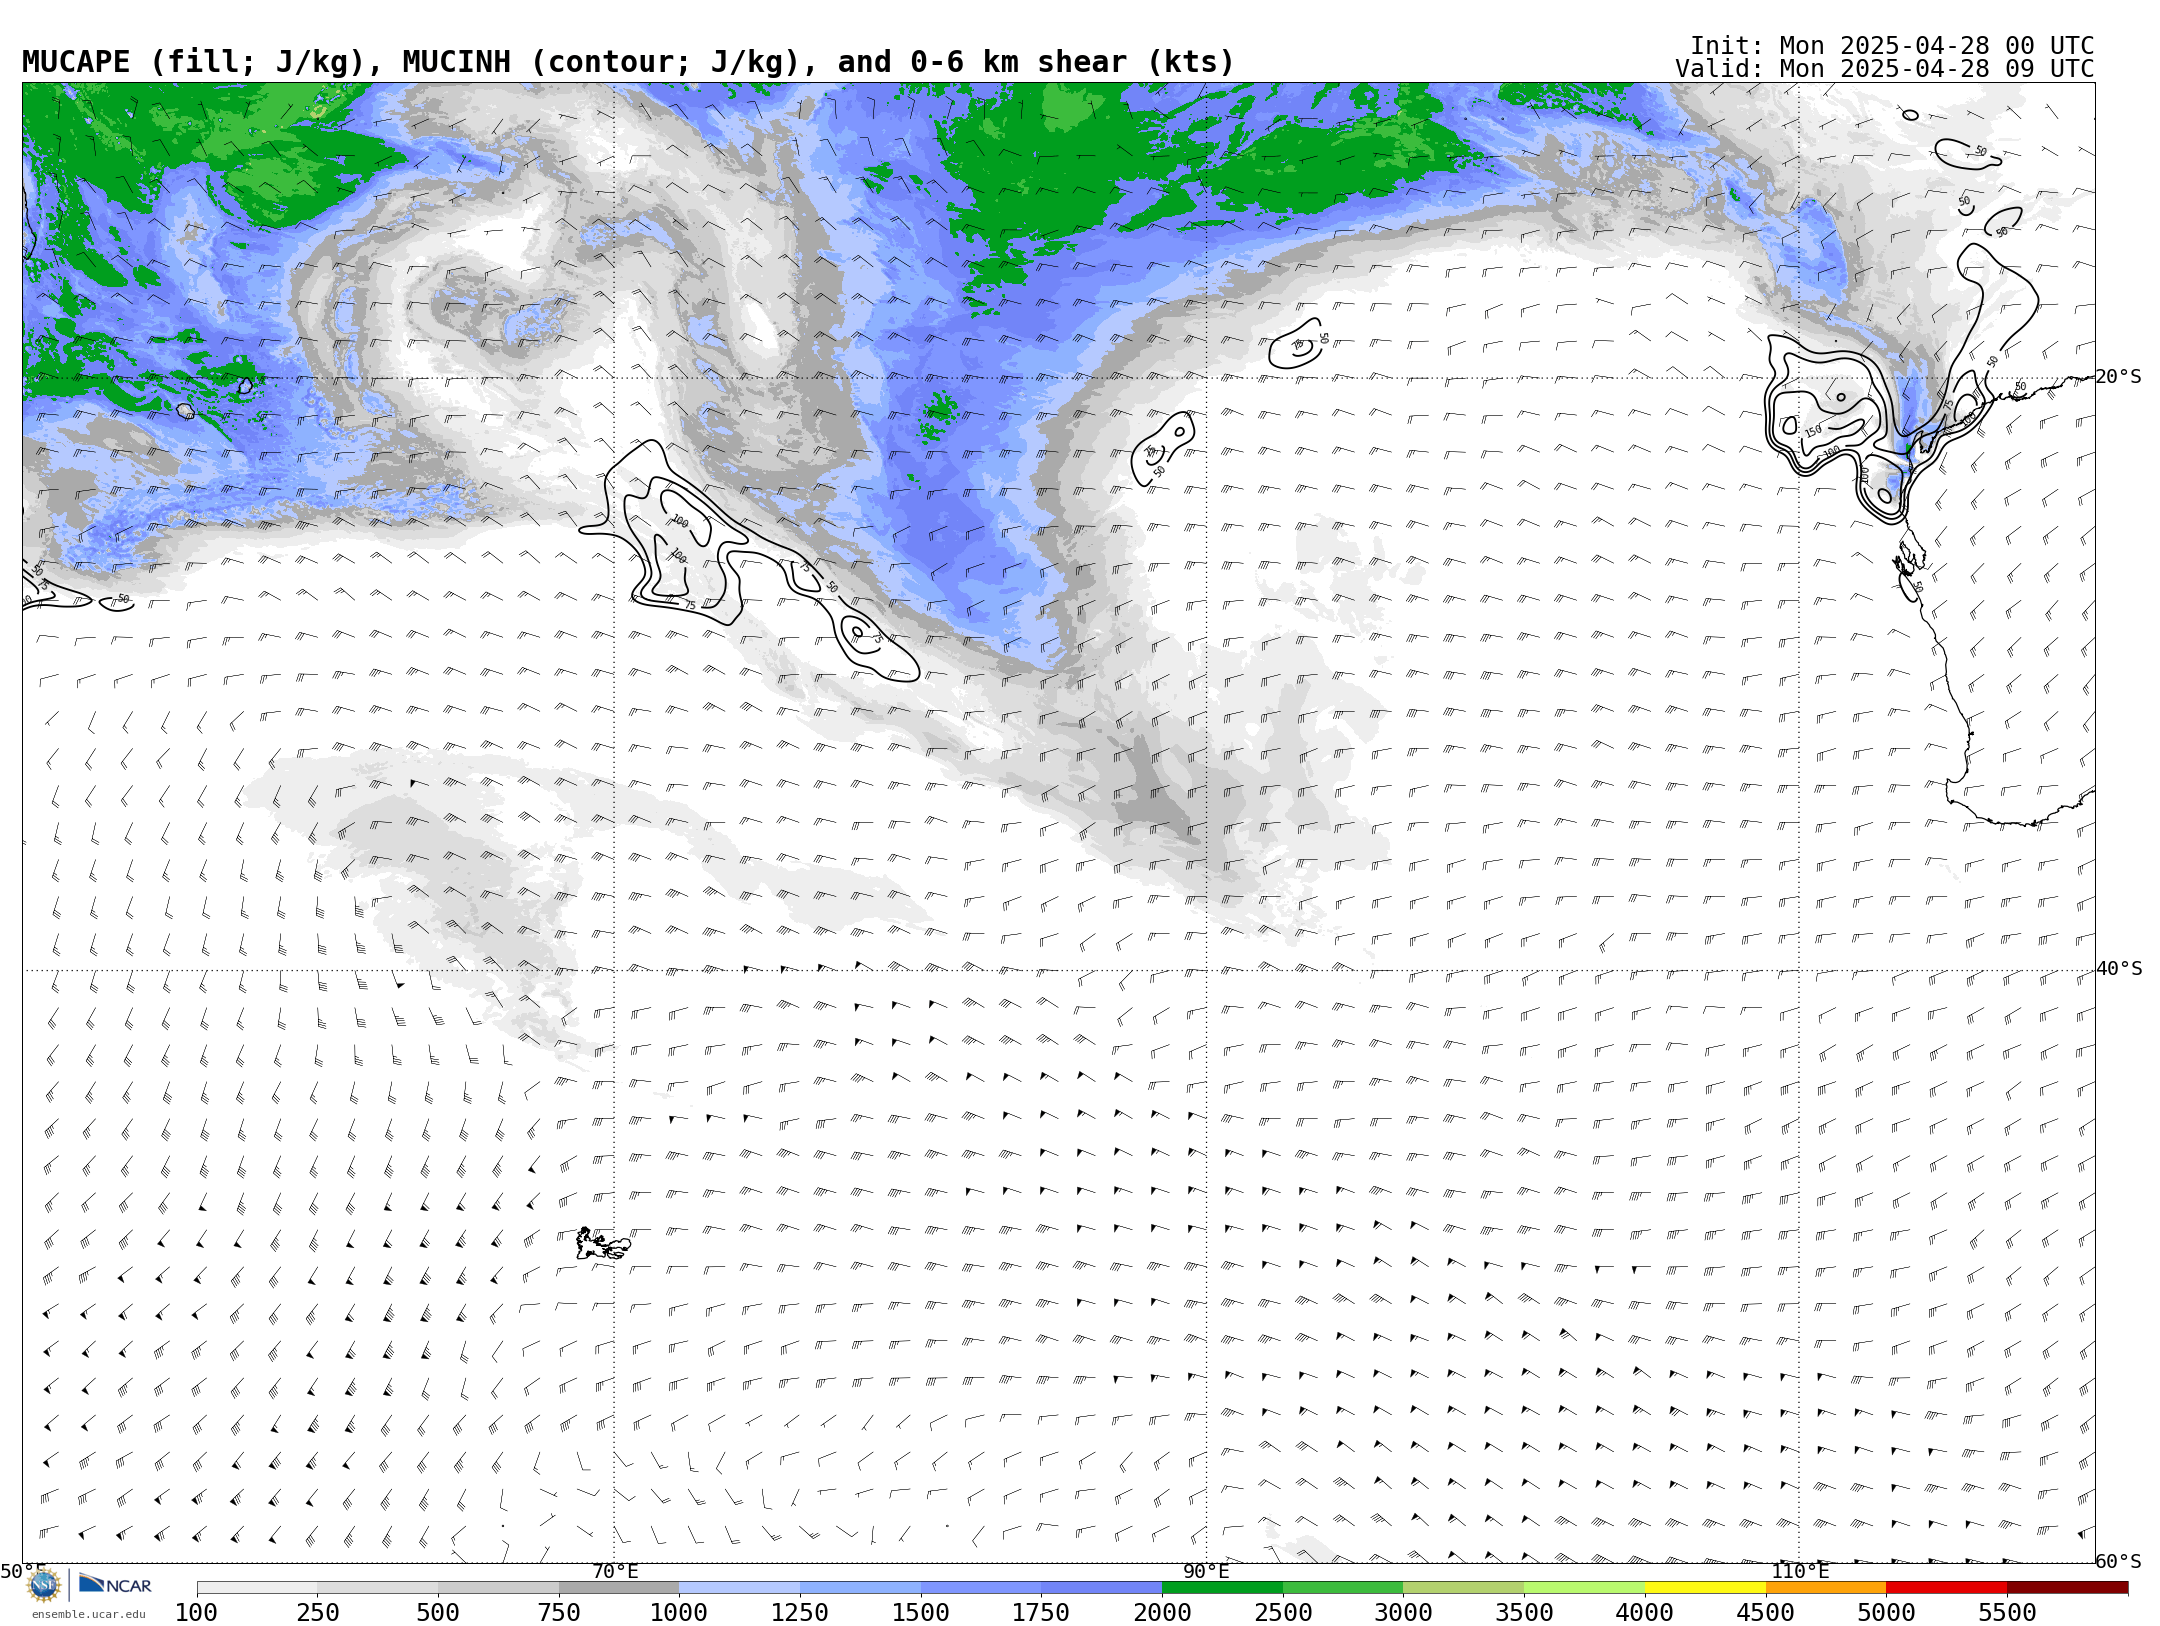Click the colorbar tick label 250
This screenshot has height=1626, width=2160.
tap(317, 1612)
